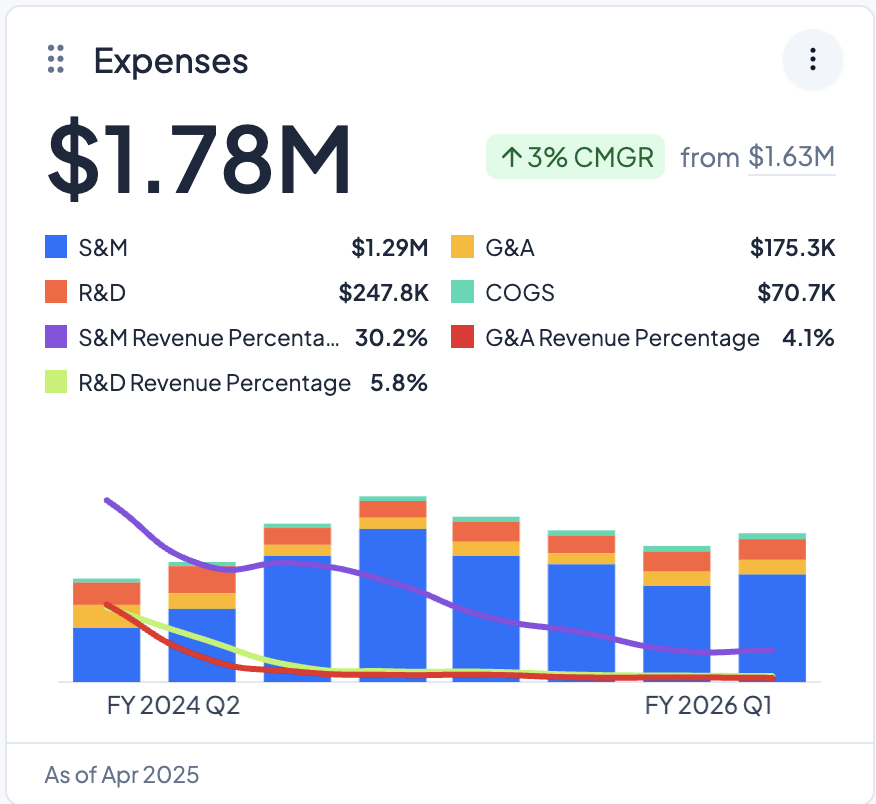Click the teal COGS legend swatch

[462, 293]
